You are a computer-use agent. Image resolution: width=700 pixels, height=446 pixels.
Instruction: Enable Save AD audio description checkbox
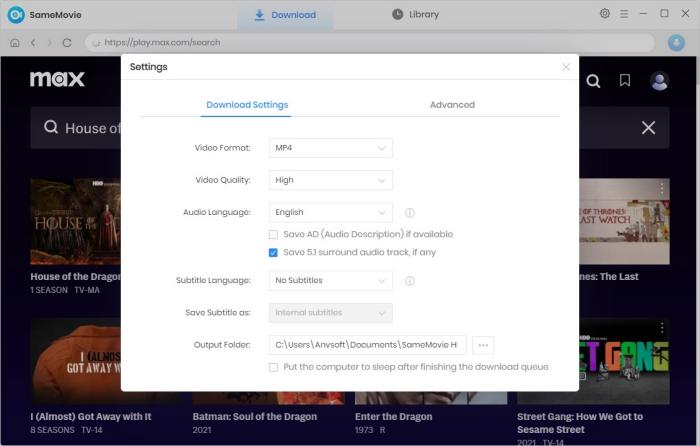coord(274,234)
